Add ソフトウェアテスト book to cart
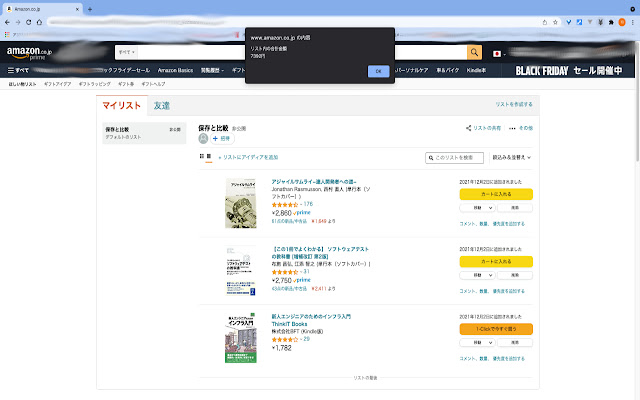This screenshot has height=400, width=640. (x=496, y=262)
